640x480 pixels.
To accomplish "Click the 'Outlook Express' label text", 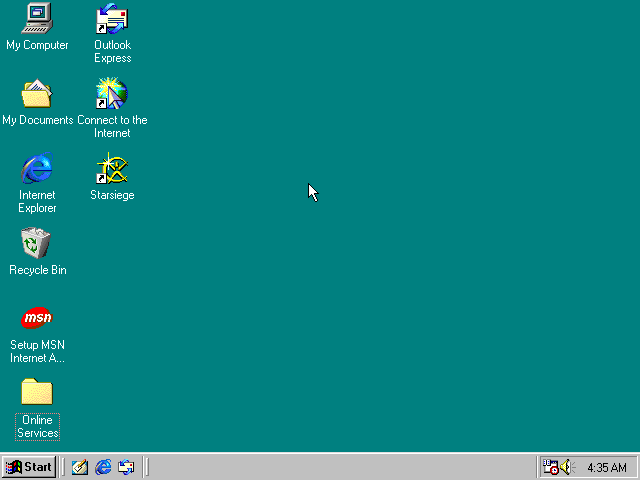I will 113,51.
